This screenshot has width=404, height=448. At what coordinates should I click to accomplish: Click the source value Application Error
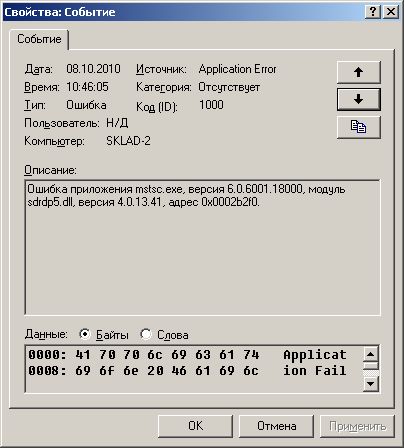point(237,69)
